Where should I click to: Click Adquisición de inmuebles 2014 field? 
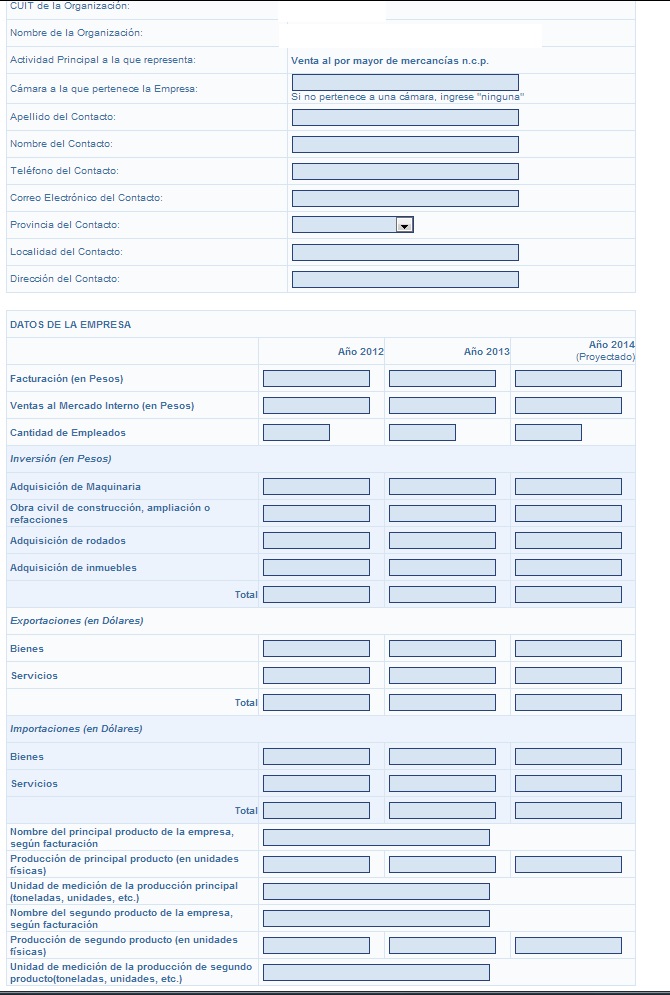pos(568,567)
